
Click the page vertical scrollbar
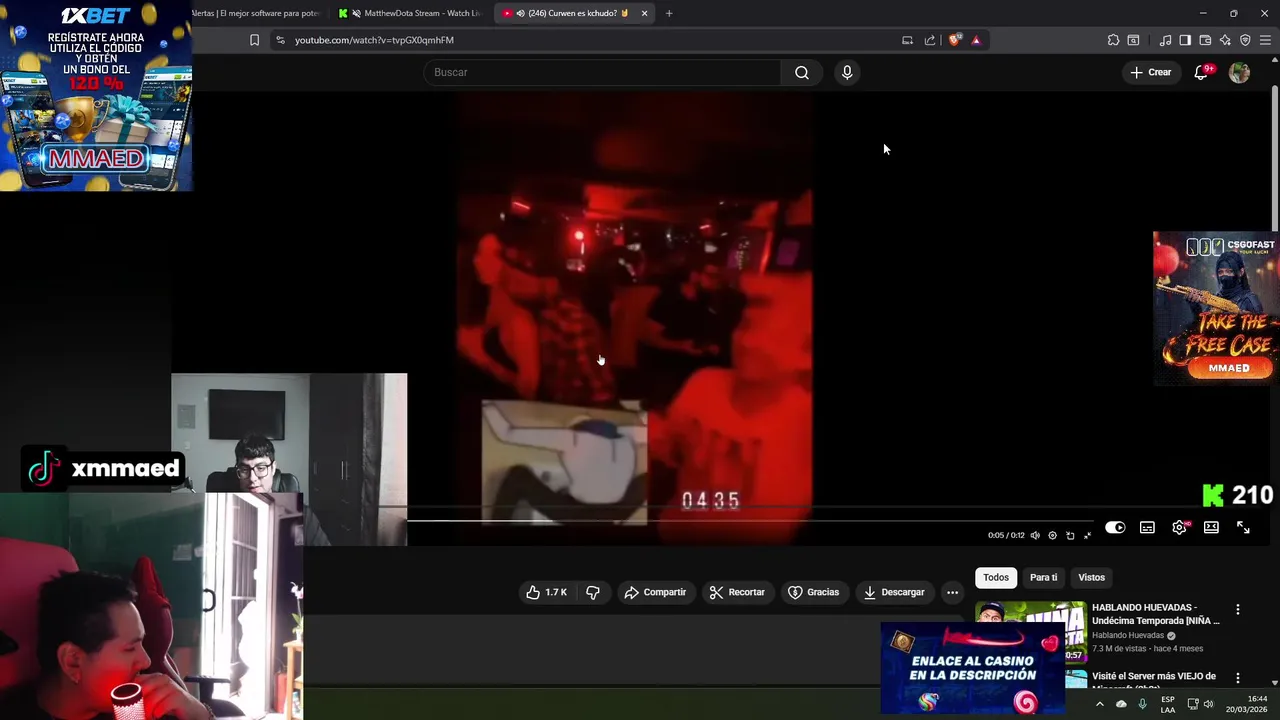(1275, 160)
